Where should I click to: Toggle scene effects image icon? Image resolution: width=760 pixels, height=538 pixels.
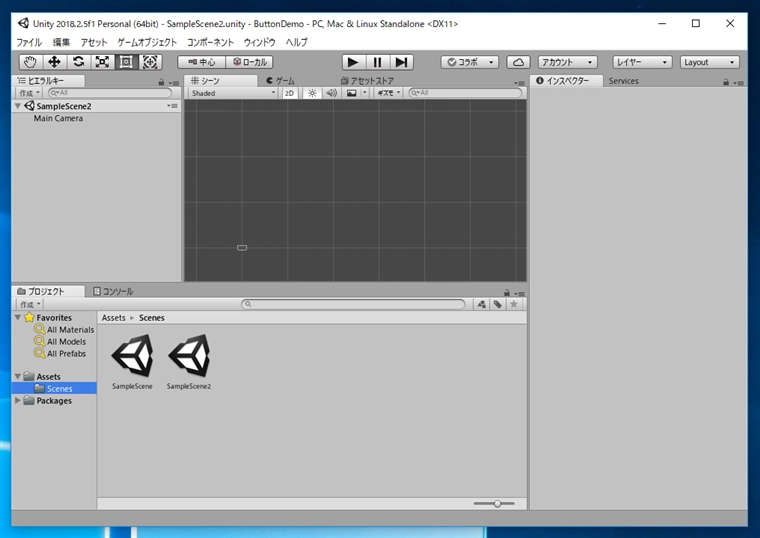351,93
